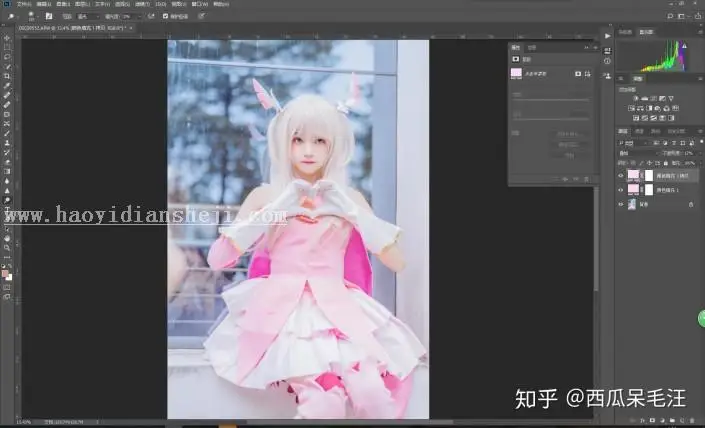The width and height of the screenshot is (705, 428).
Task: Open the layer blend mode dropdown
Action: click(638, 153)
